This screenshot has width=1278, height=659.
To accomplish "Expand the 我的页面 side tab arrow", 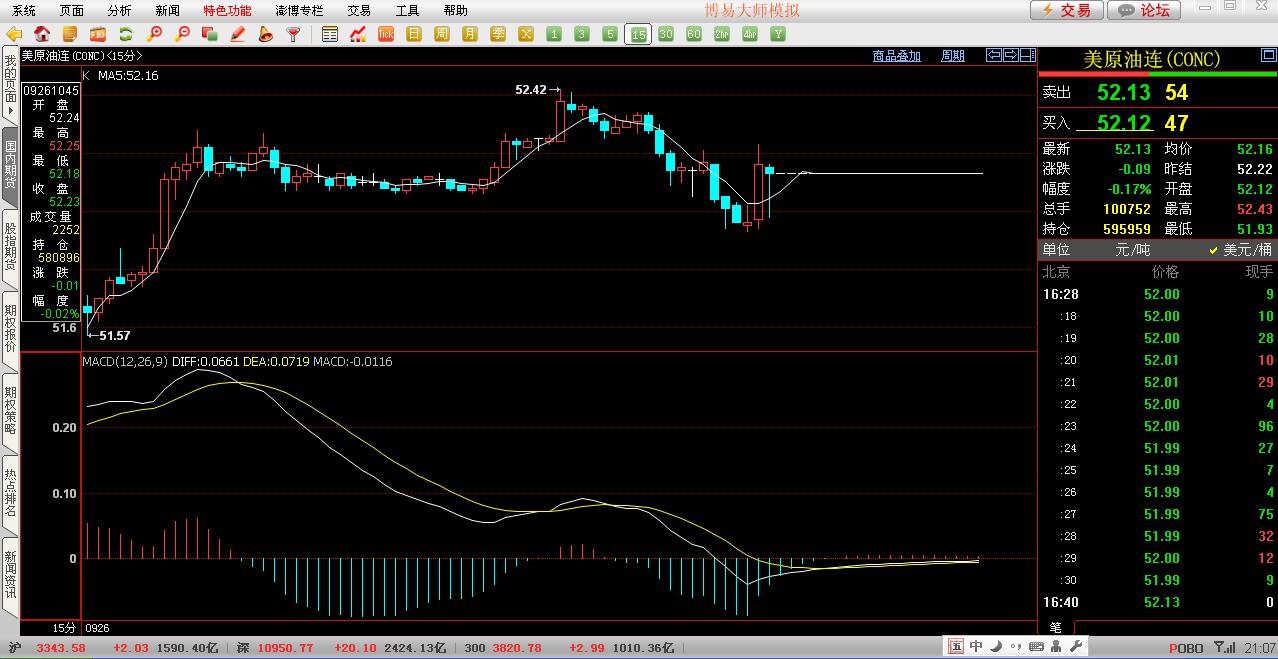I will [x=10, y=110].
